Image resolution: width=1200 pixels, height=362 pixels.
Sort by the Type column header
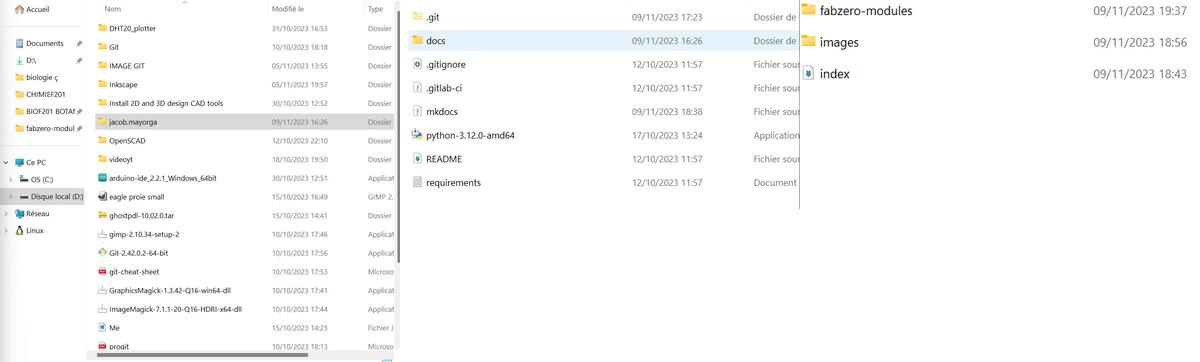pyautogui.click(x=376, y=9)
